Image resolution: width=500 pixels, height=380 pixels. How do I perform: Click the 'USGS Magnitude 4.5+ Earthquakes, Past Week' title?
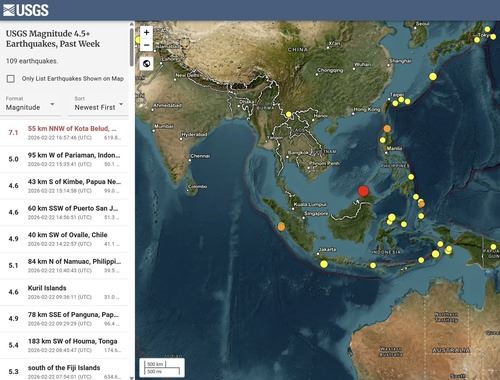tap(53, 39)
